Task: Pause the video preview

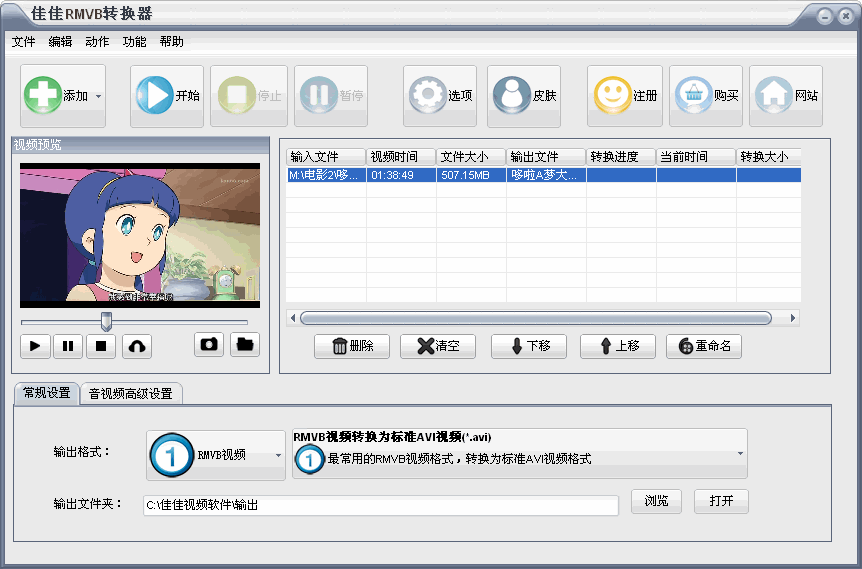Action: point(68,346)
